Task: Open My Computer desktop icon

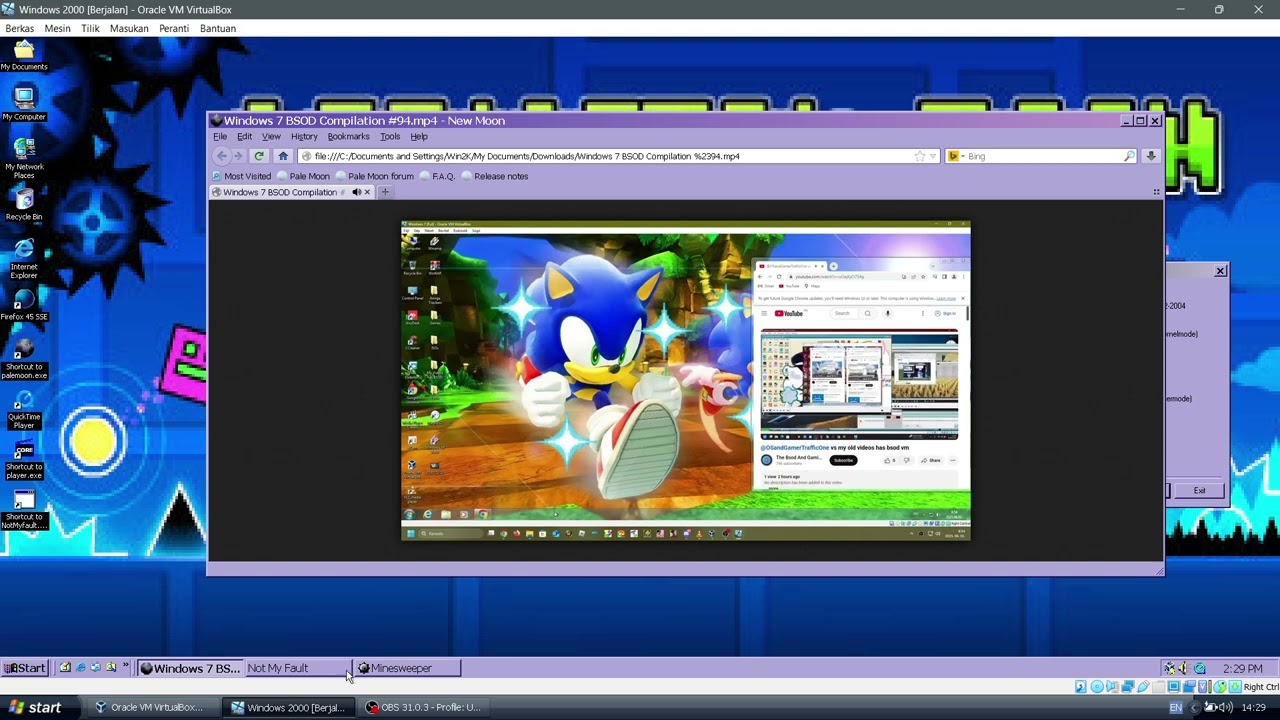Action: coord(24,104)
